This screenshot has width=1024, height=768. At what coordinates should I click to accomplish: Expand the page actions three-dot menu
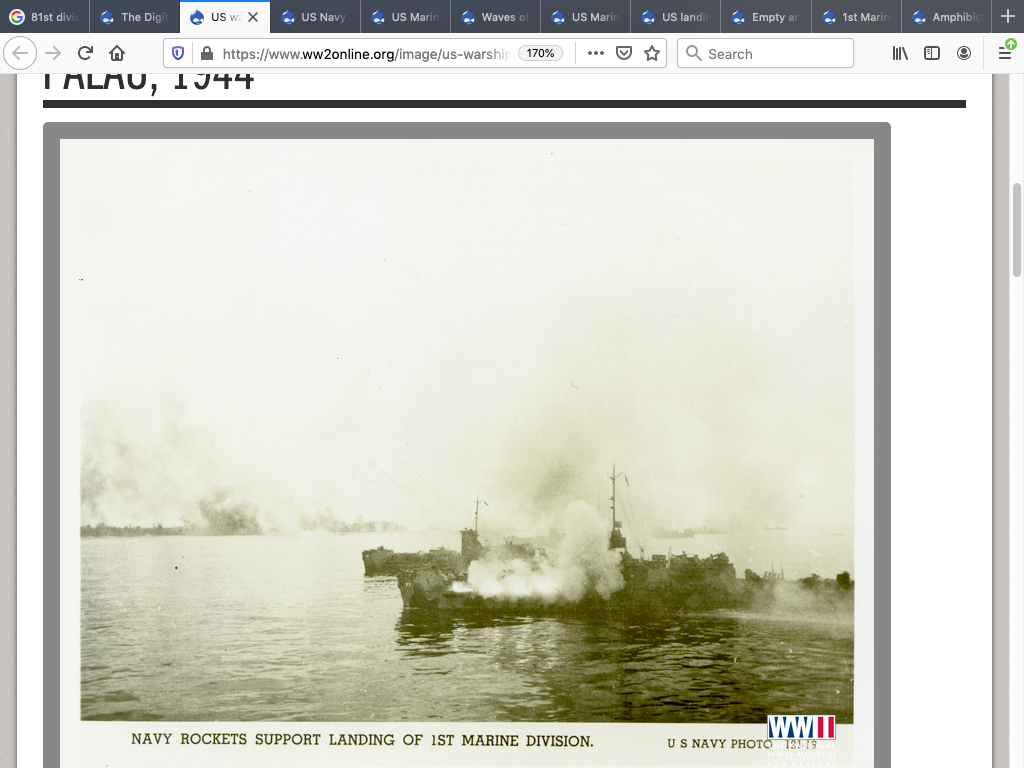coord(596,54)
